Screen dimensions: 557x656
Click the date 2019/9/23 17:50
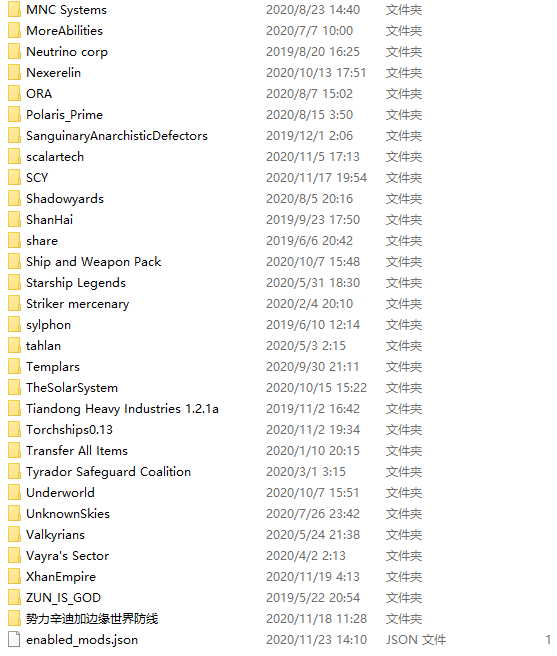(313, 220)
